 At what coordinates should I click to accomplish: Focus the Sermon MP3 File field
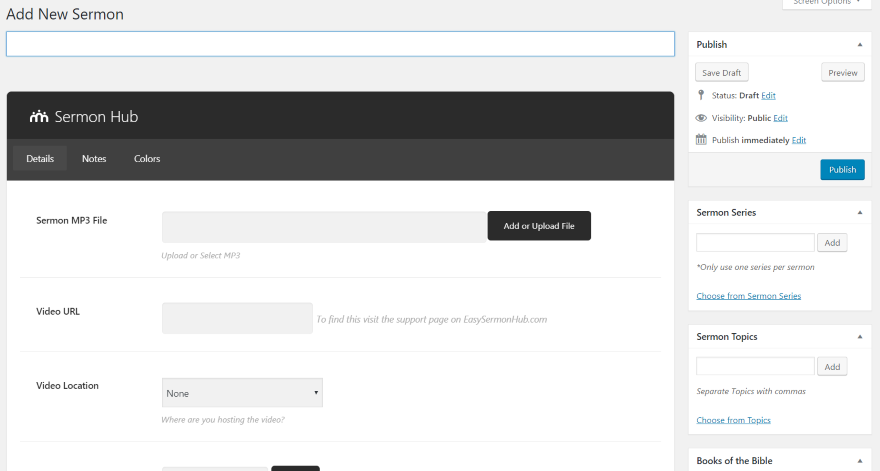[324, 227]
